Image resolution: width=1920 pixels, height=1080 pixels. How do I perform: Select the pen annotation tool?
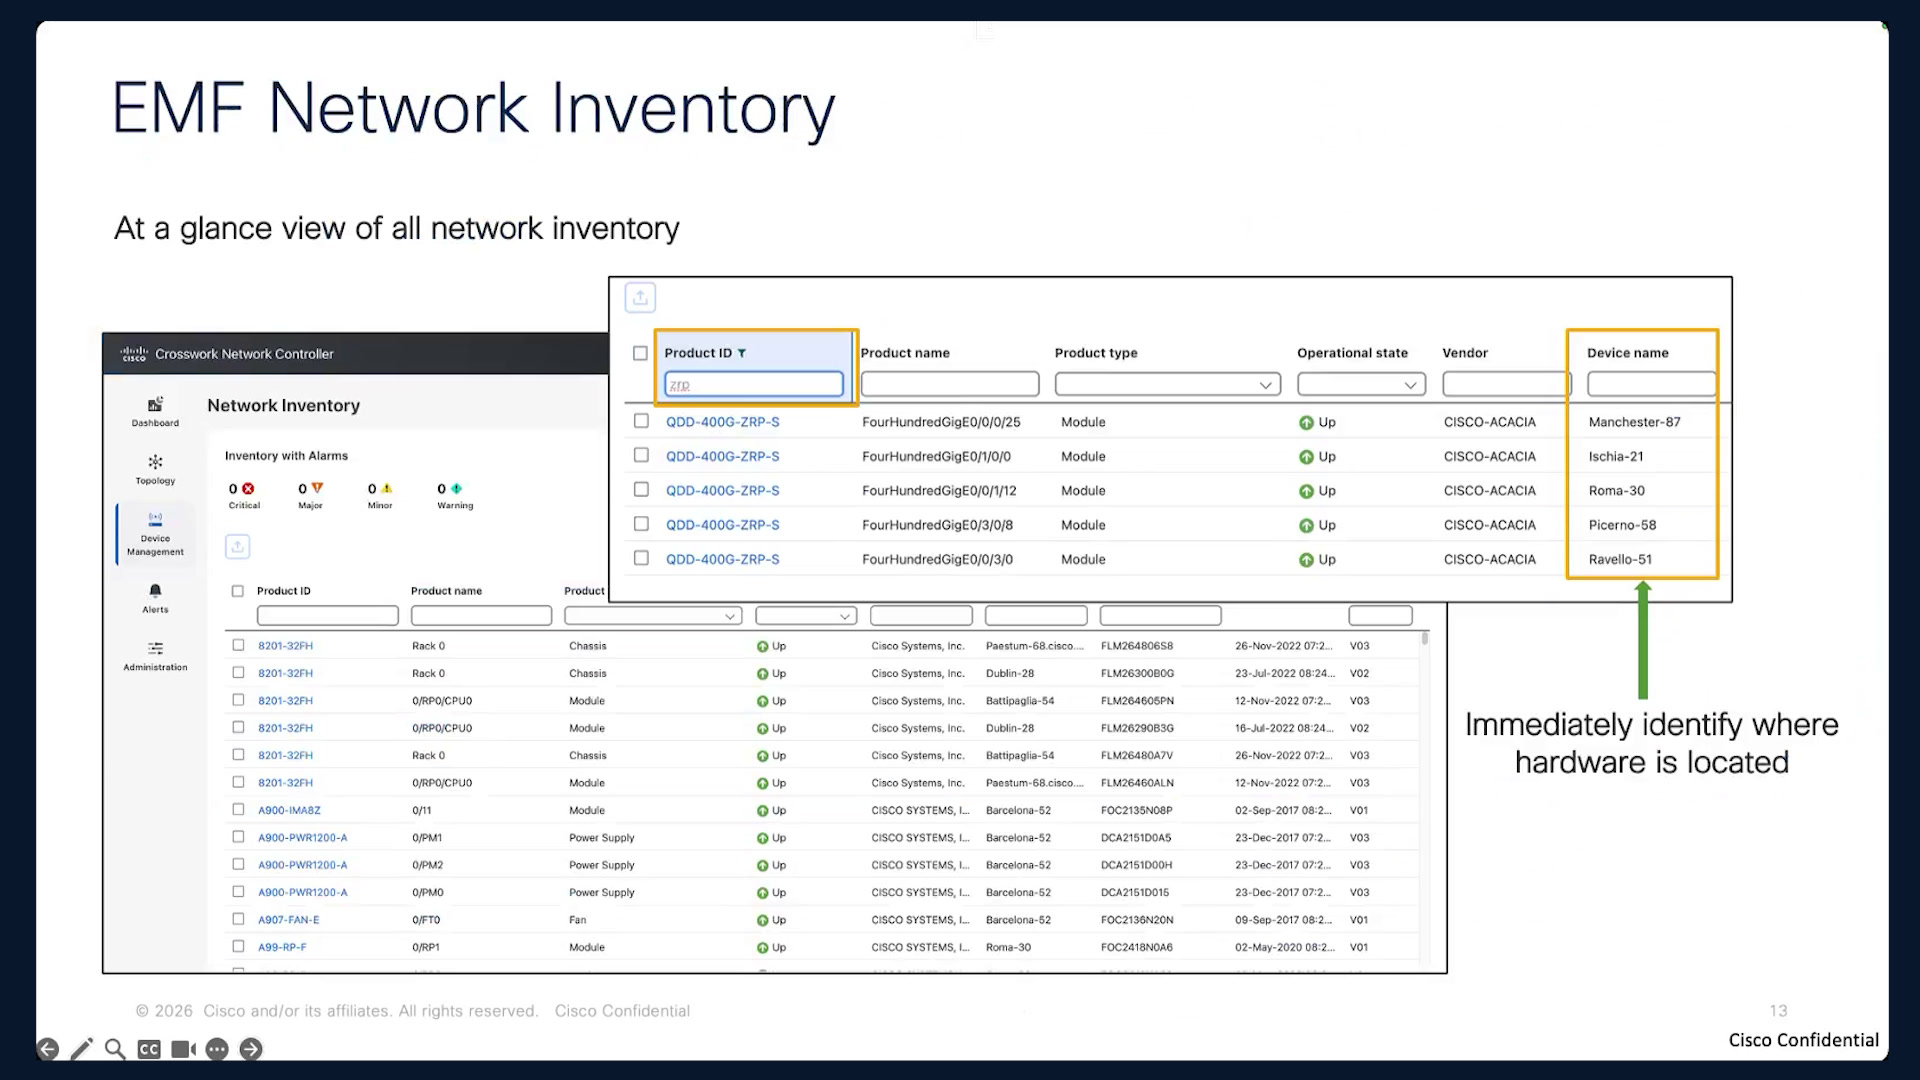[82, 1048]
